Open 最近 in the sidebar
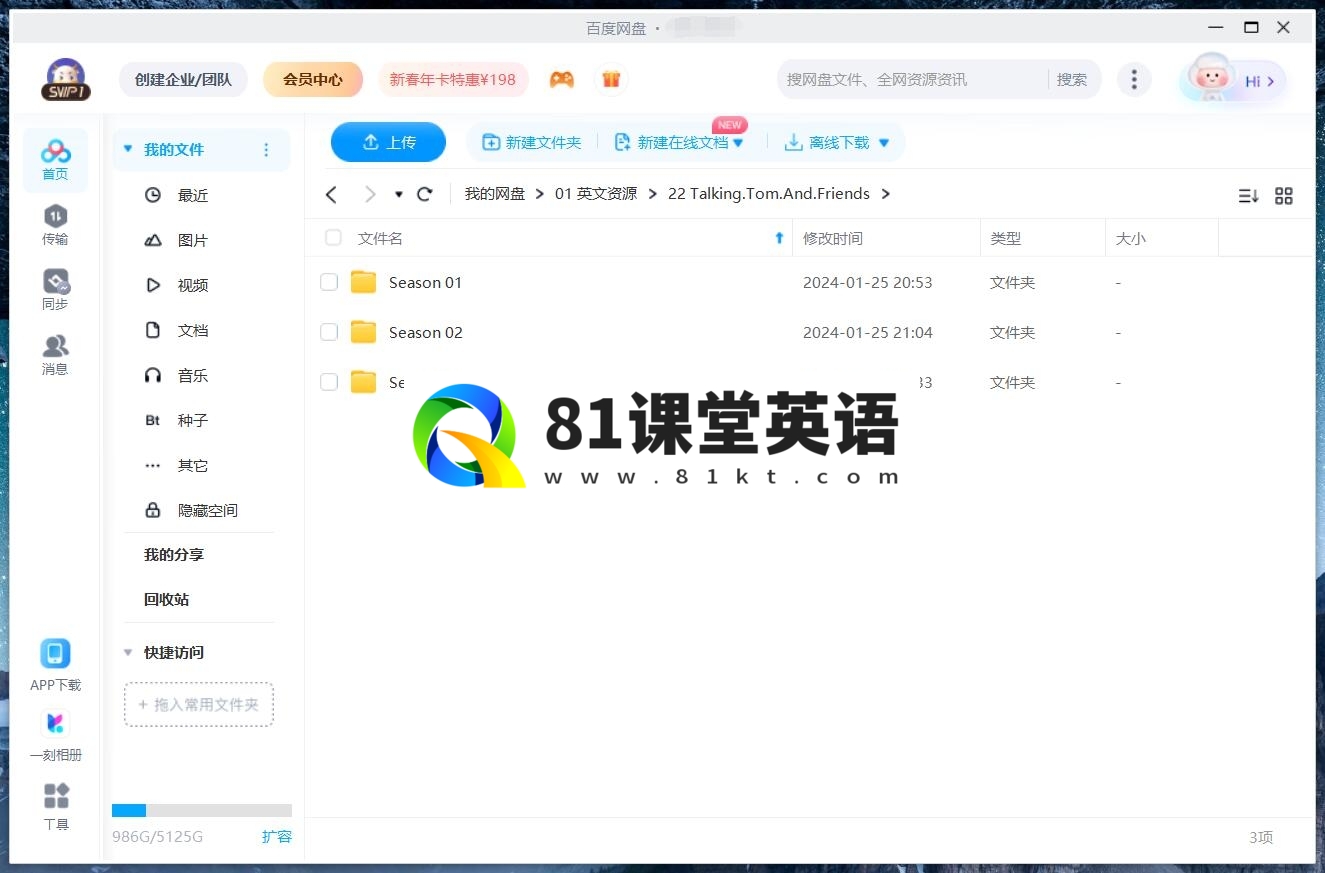The height and width of the screenshot is (873, 1325). point(193,195)
